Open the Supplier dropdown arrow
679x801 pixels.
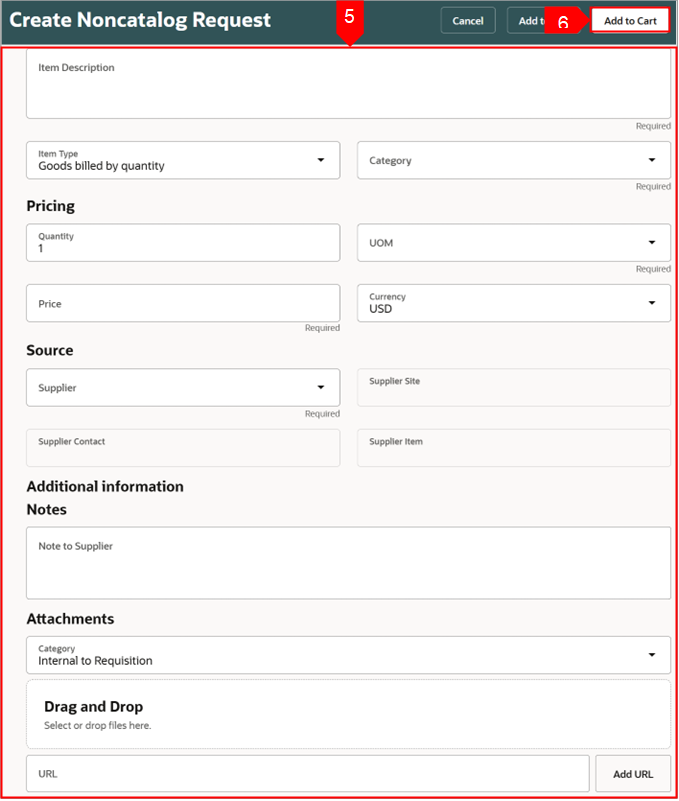click(321, 387)
